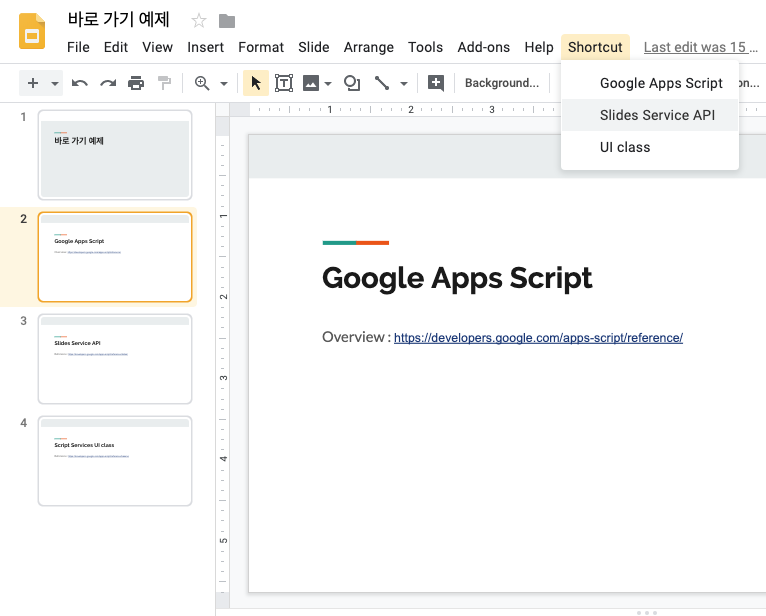Image resolution: width=766 pixels, height=616 pixels.
Task: Print the presentation
Action: pos(136,83)
